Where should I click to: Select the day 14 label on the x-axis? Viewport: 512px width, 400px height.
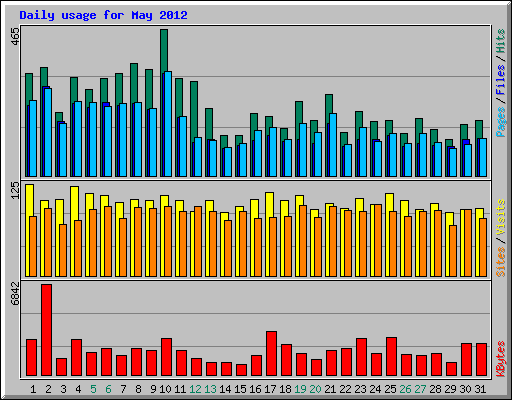click(x=225, y=389)
